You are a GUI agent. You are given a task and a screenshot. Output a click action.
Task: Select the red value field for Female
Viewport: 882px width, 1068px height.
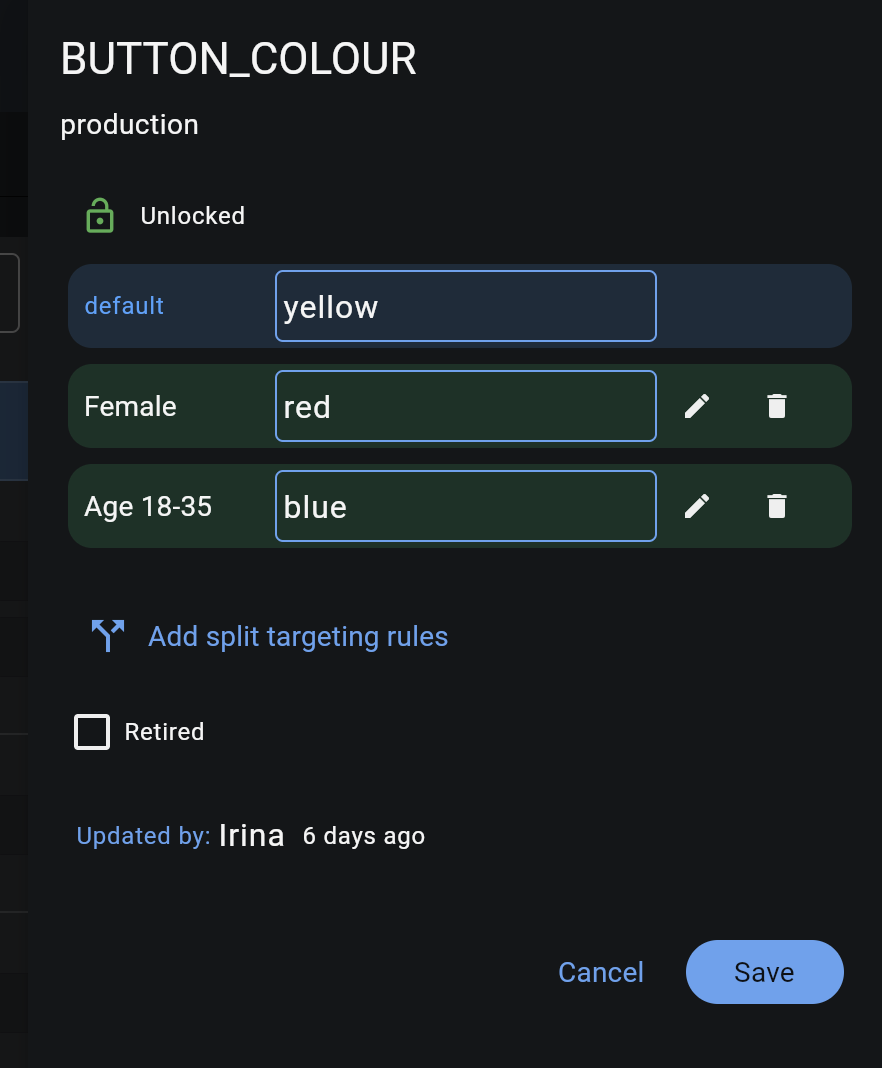click(465, 406)
